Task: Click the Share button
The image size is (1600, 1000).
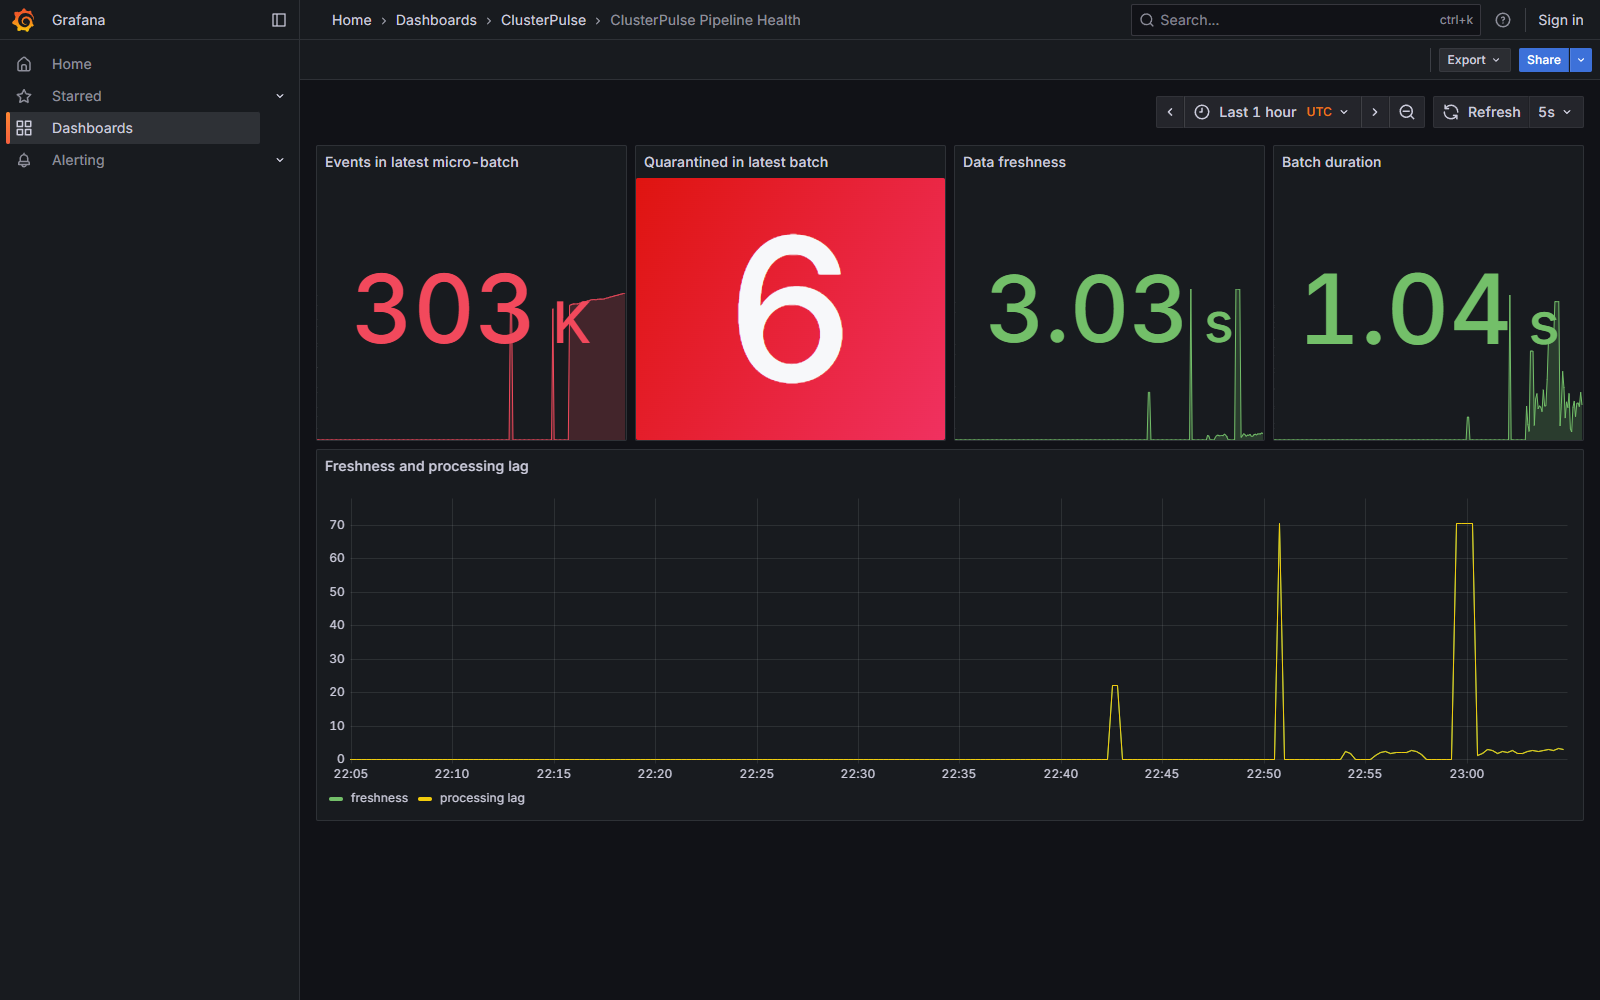Action: coord(1543,60)
